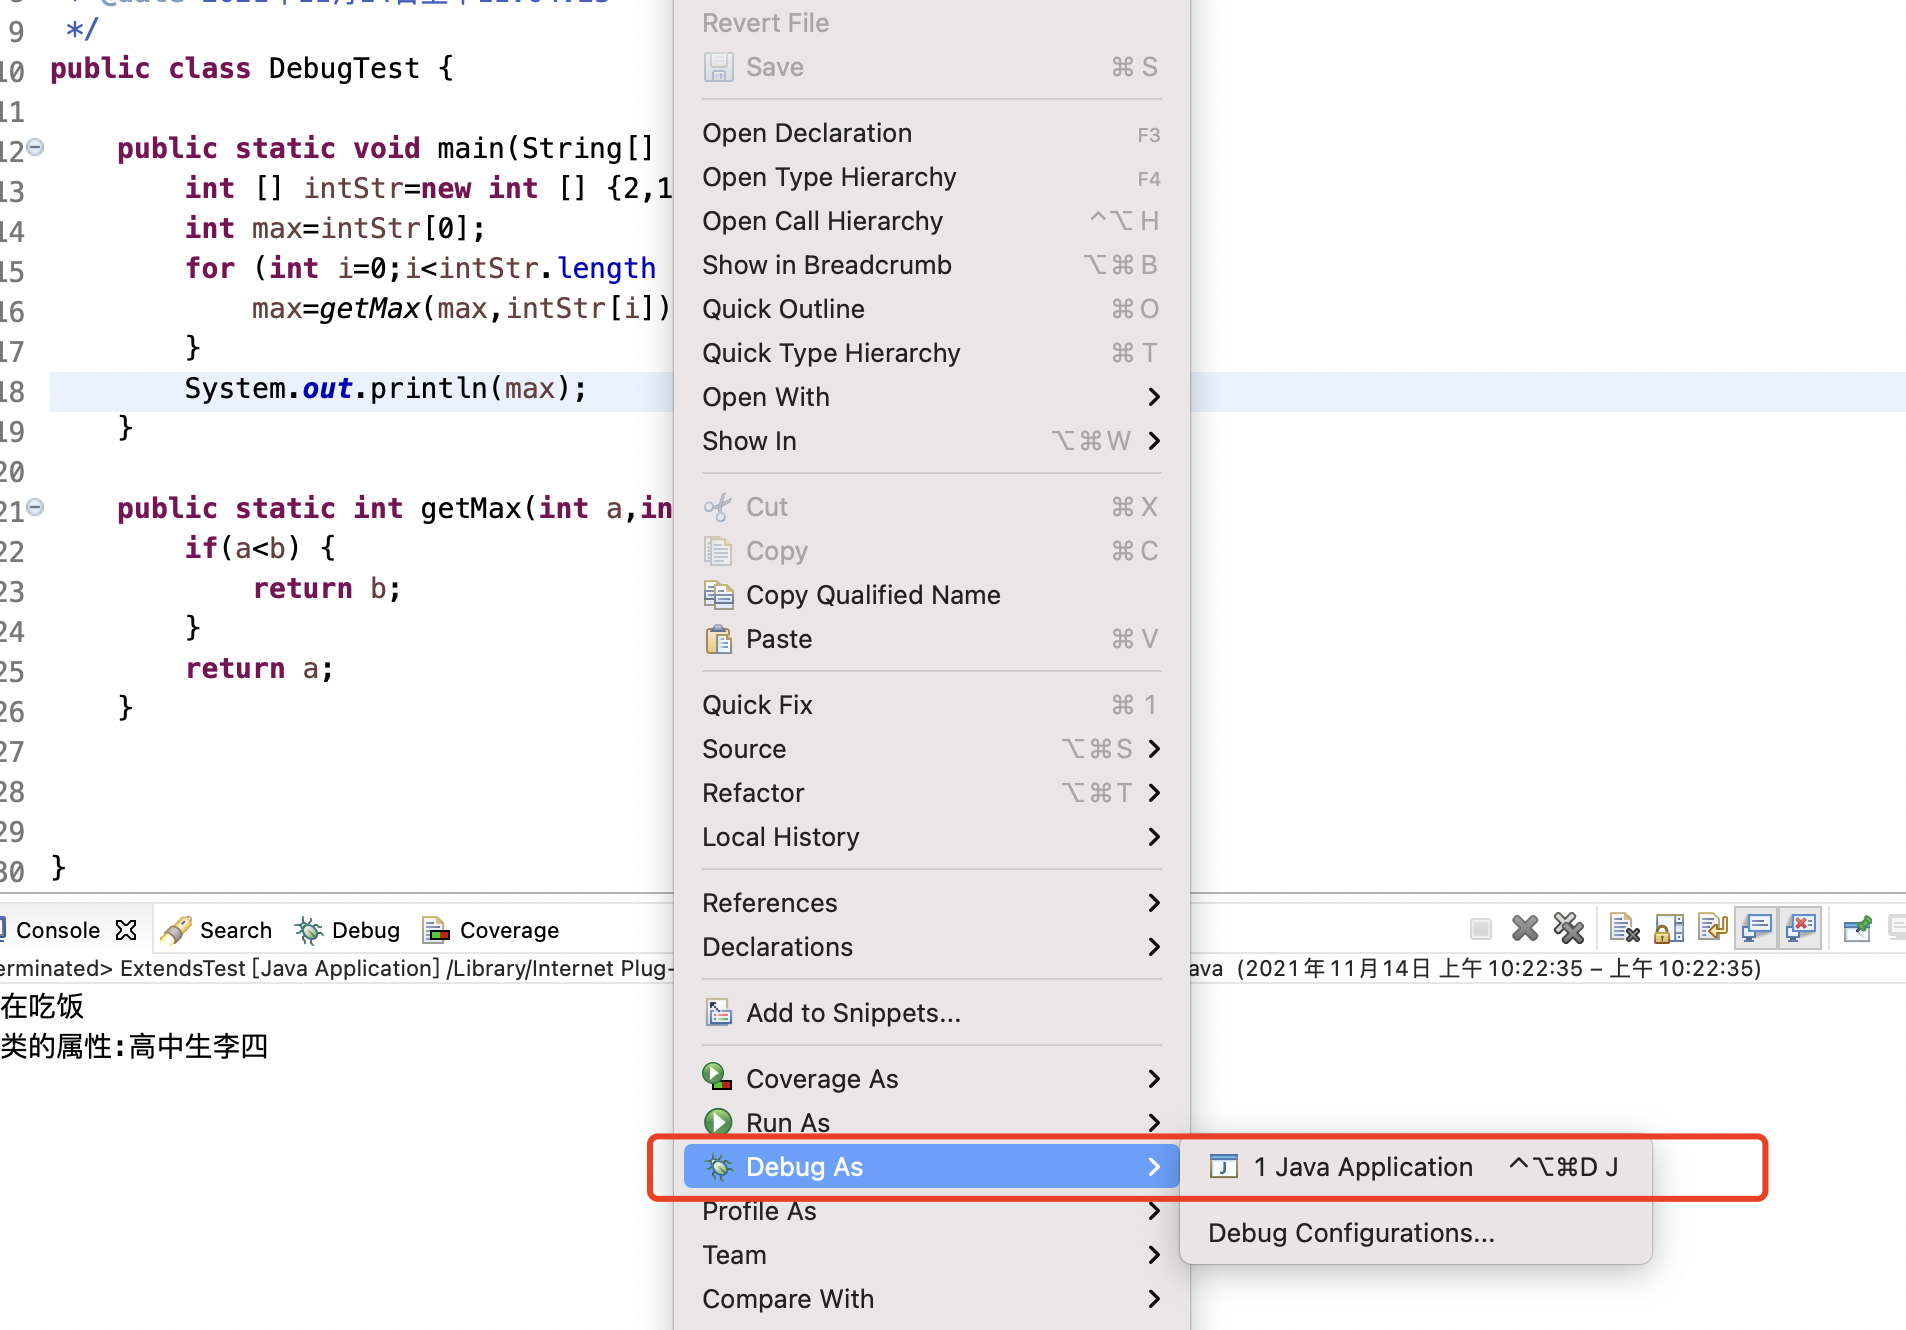The image size is (1906, 1330).
Task: Click the Paste menu entry text
Action: tap(779, 639)
